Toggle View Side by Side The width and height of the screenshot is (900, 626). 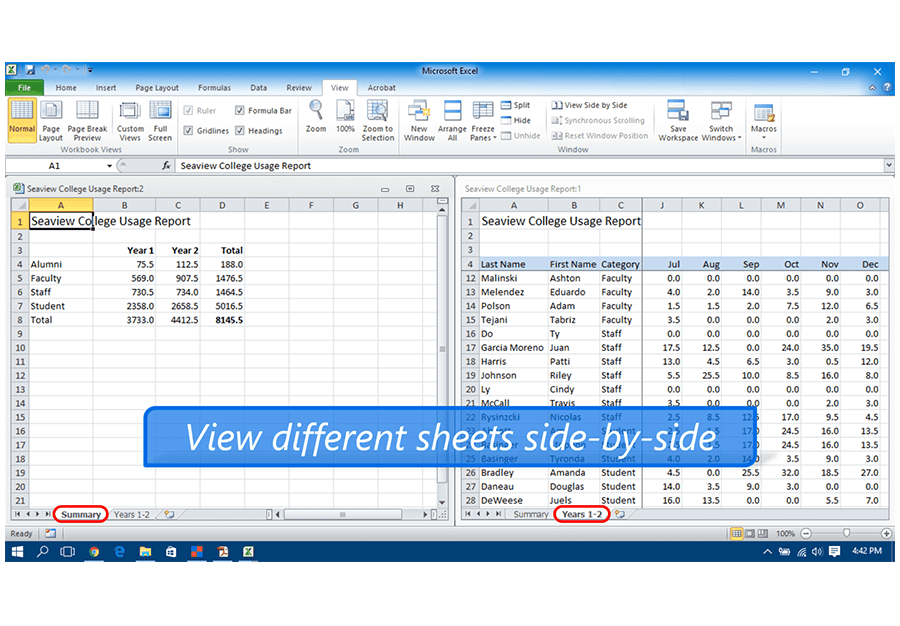coord(589,105)
